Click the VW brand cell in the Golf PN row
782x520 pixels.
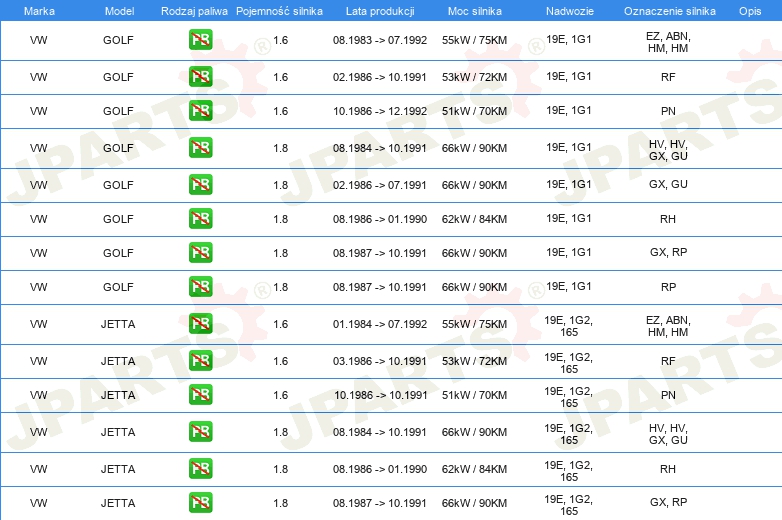38,111
